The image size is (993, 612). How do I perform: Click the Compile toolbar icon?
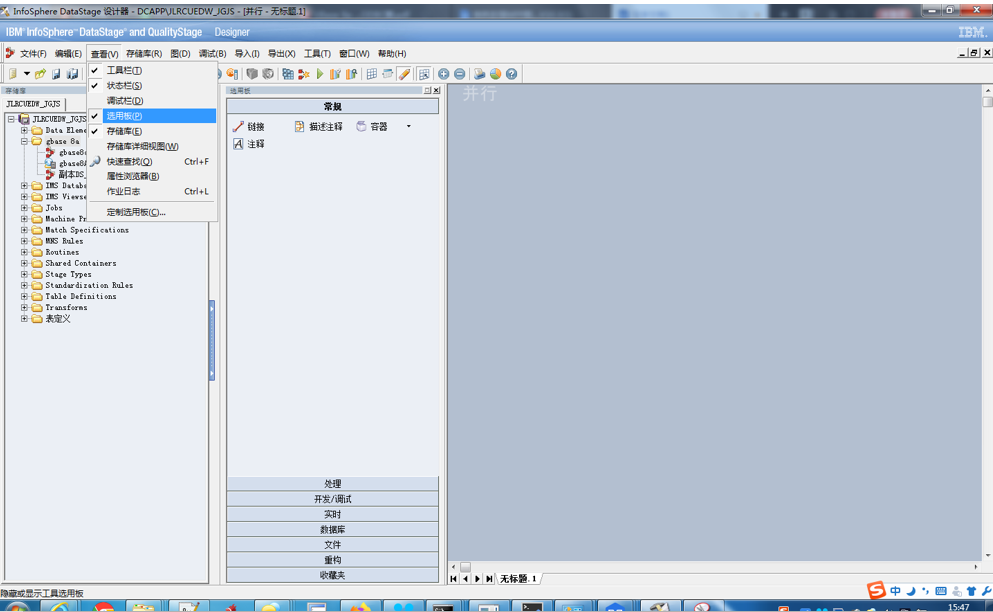point(303,74)
